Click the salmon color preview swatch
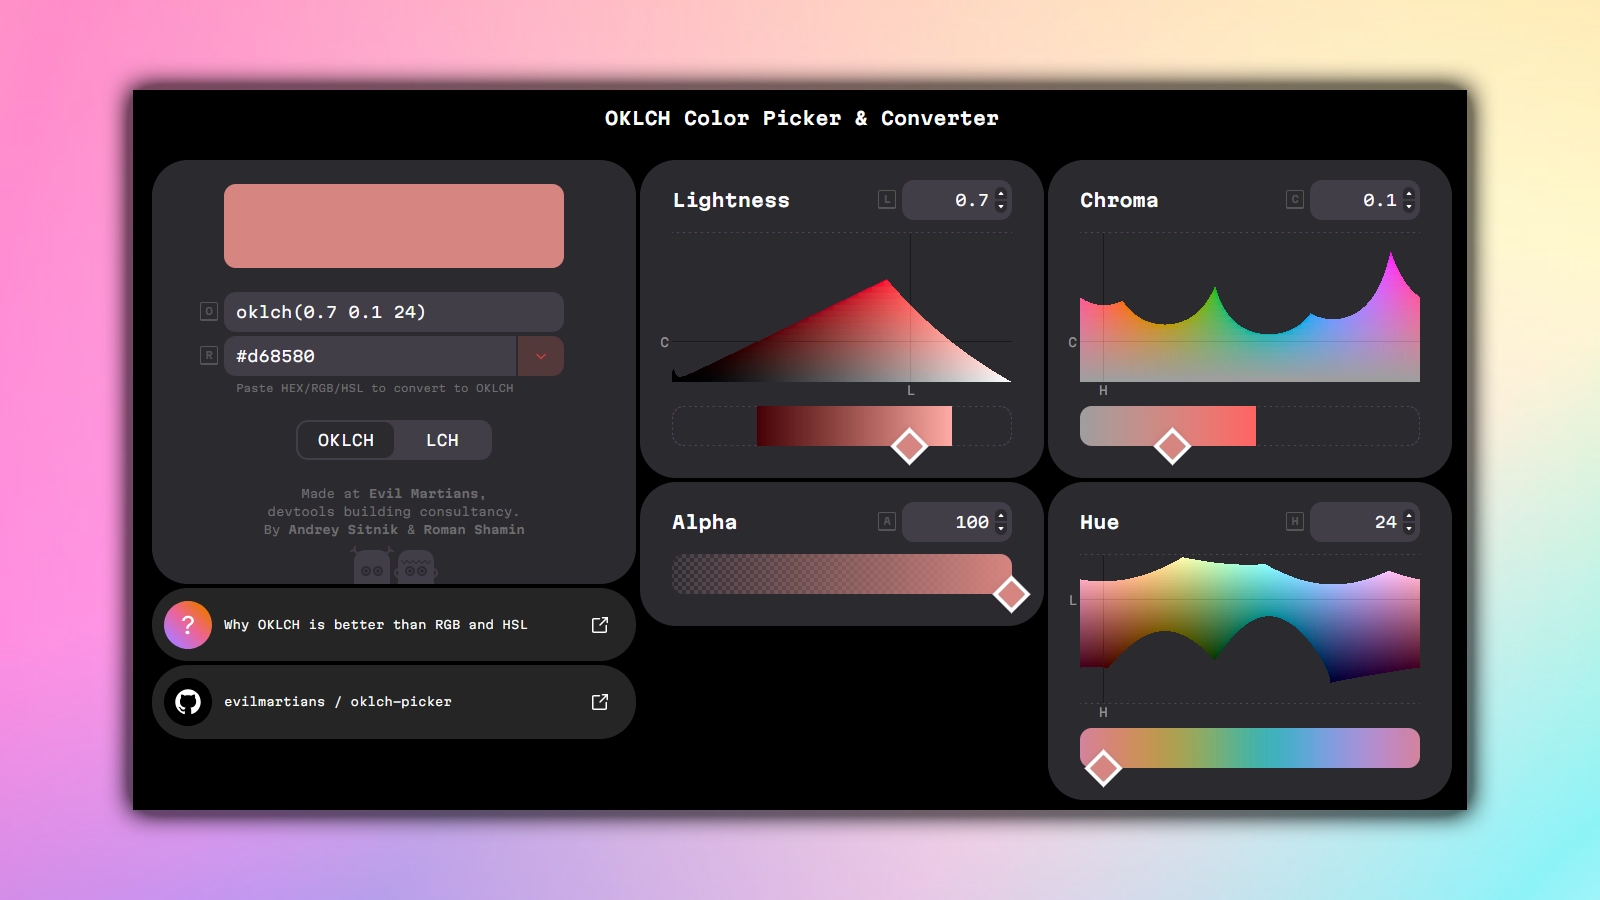The image size is (1600, 900). click(394, 226)
